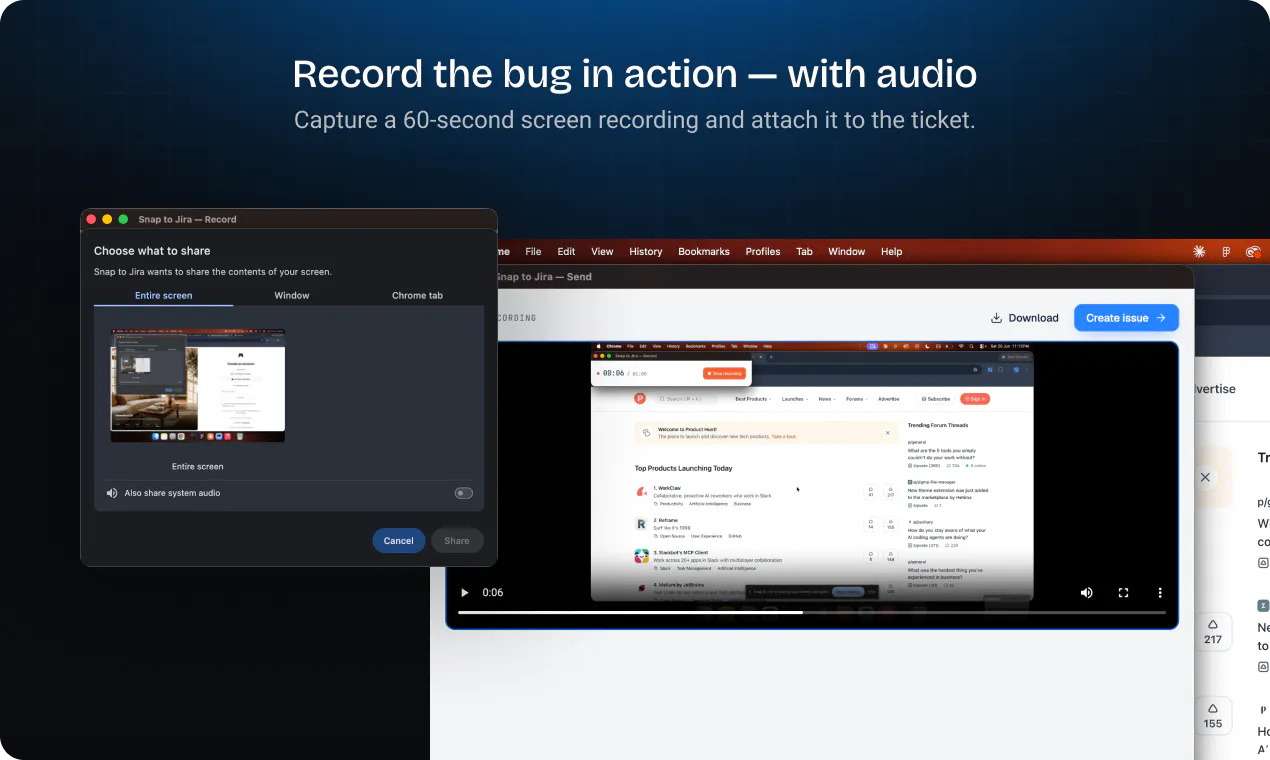The width and height of the screenshot is (1270, 760).
Task: Click the Share button in the dialog
Action: (457, 541)
